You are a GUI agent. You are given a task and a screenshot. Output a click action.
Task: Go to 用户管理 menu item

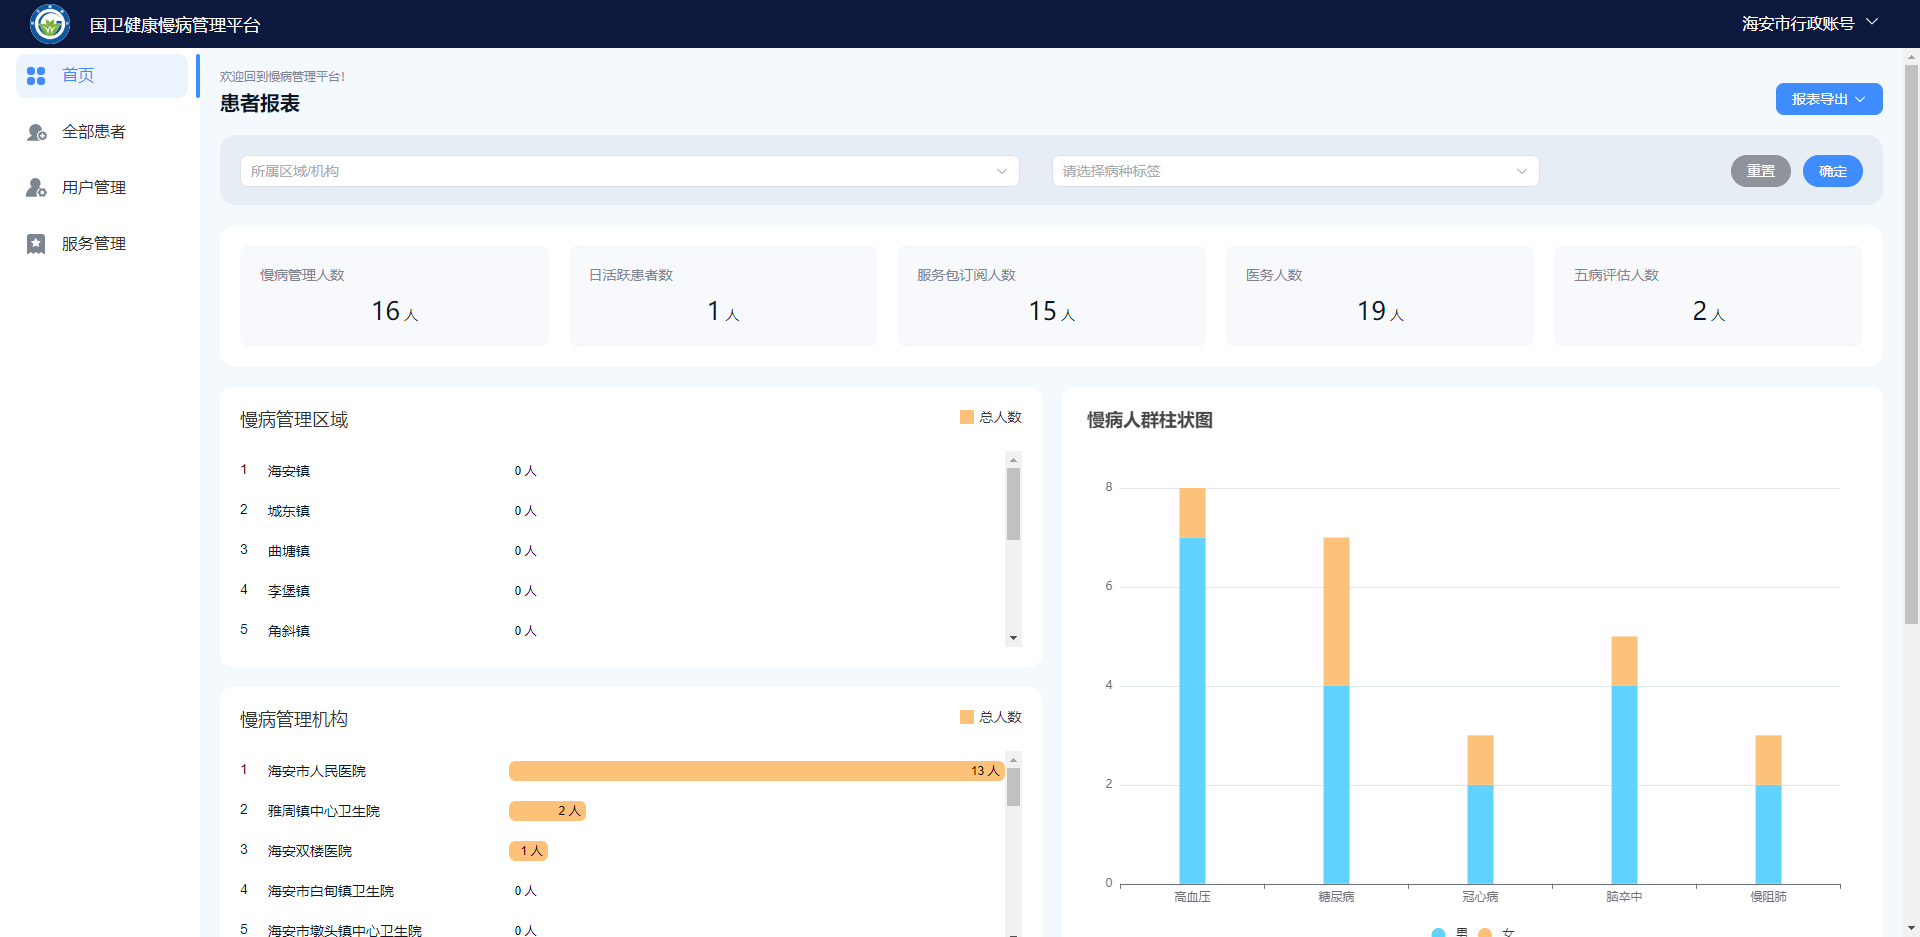(102, 188)
